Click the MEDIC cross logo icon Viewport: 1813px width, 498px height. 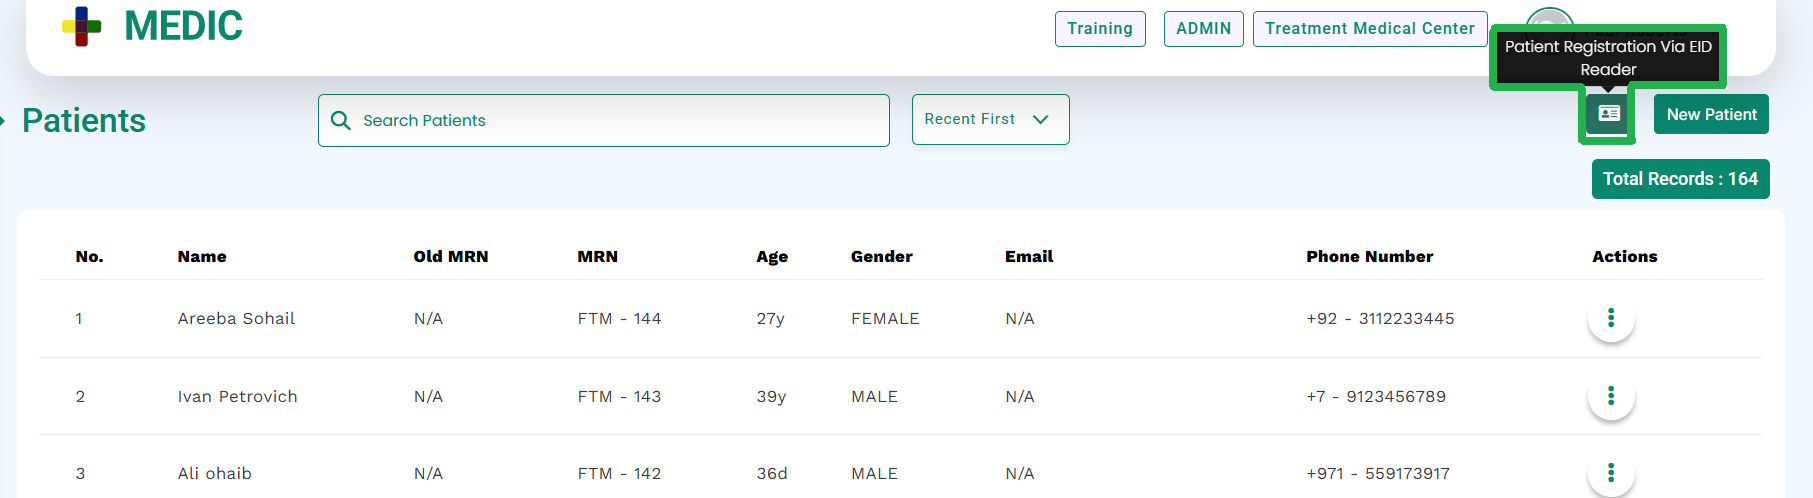(x=81, y=26)
